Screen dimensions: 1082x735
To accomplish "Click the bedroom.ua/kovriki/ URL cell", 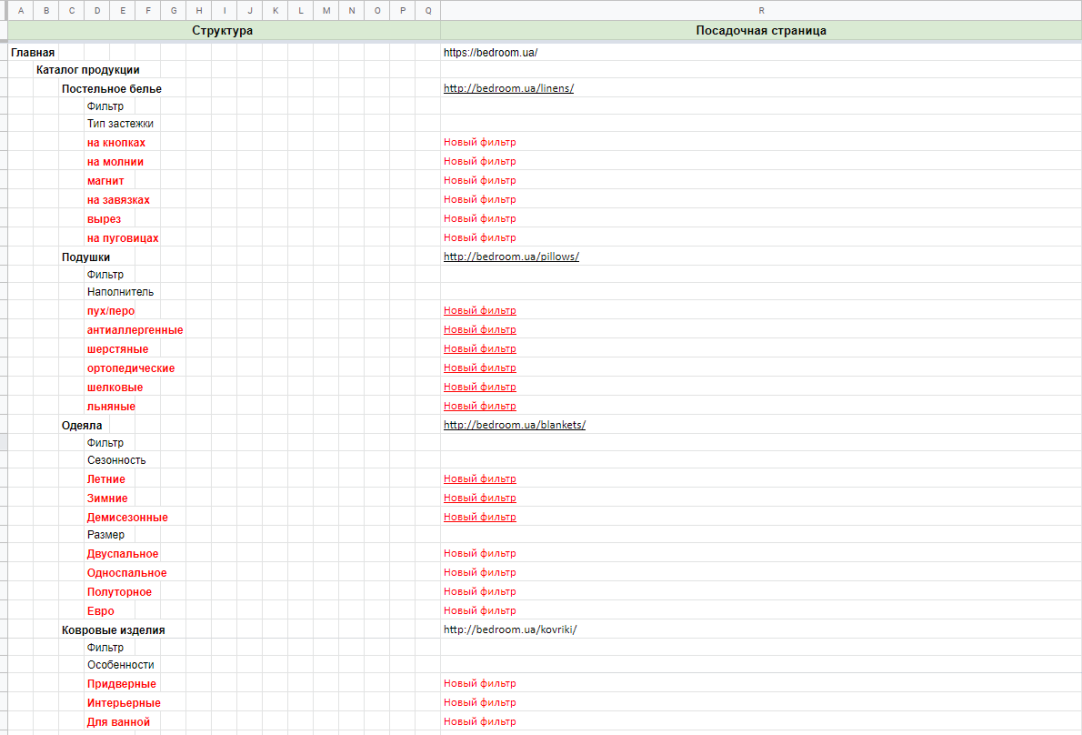I will [x=510, y=629].
